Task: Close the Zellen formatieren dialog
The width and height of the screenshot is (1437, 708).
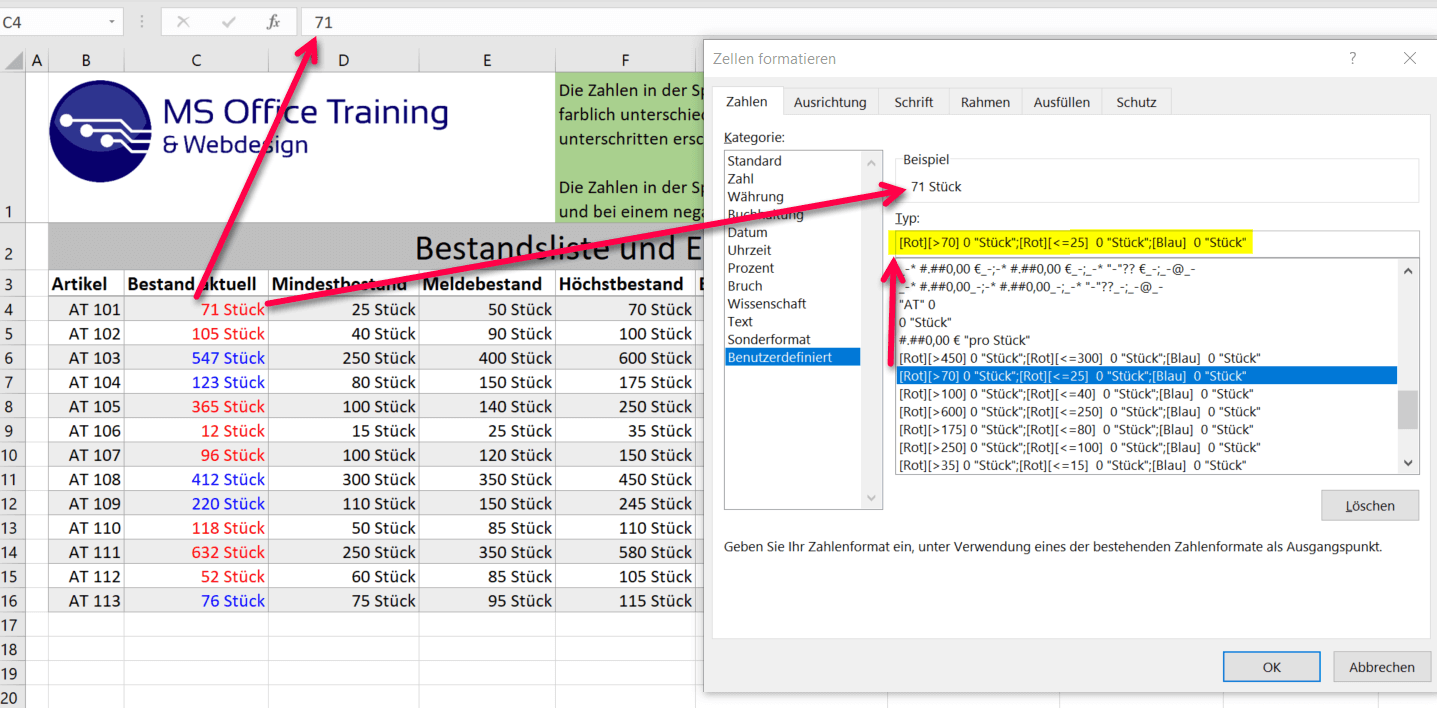Action: [1410, 59]
